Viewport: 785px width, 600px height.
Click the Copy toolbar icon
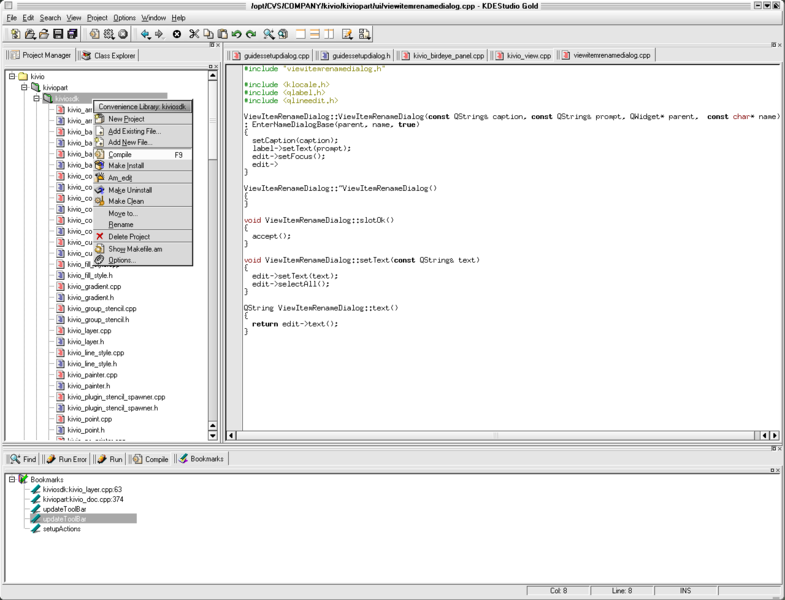[208, 34]
